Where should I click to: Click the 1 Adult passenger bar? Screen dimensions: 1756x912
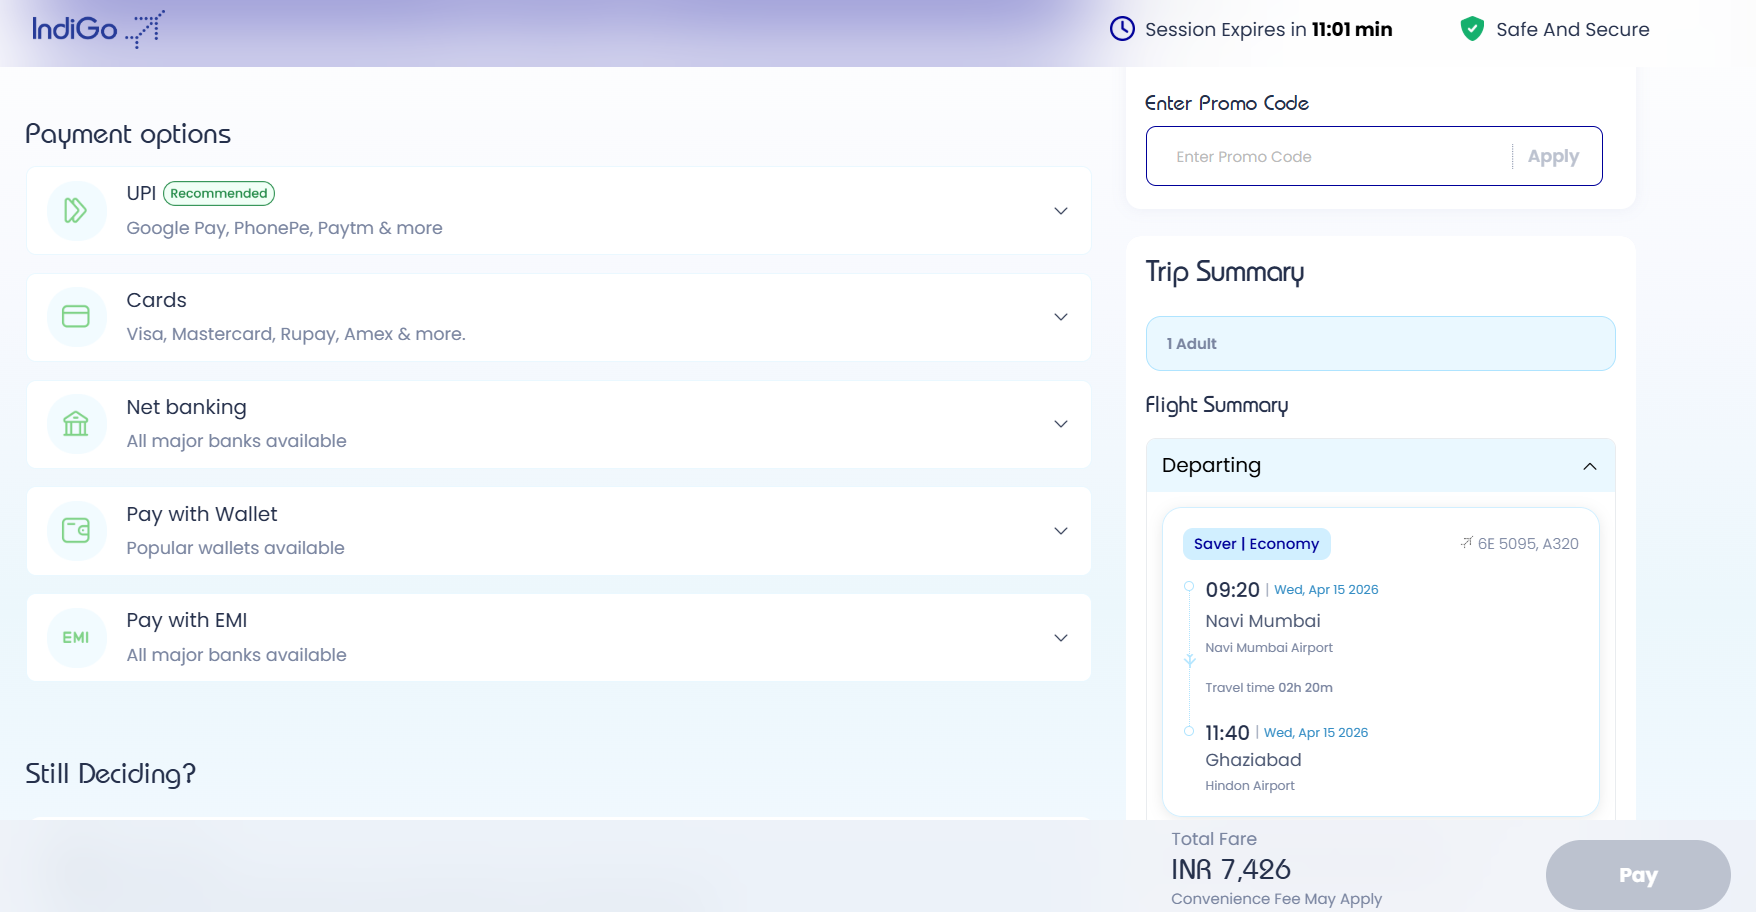[1380, 344]
